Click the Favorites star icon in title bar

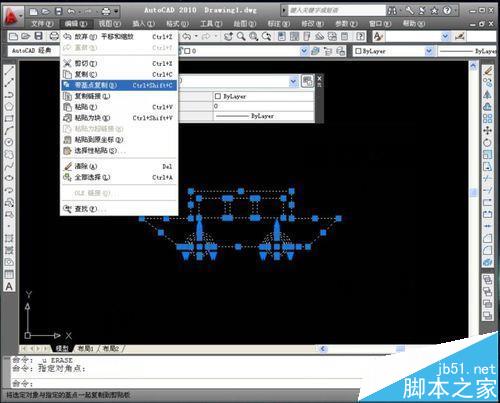[x=435, y=11]
